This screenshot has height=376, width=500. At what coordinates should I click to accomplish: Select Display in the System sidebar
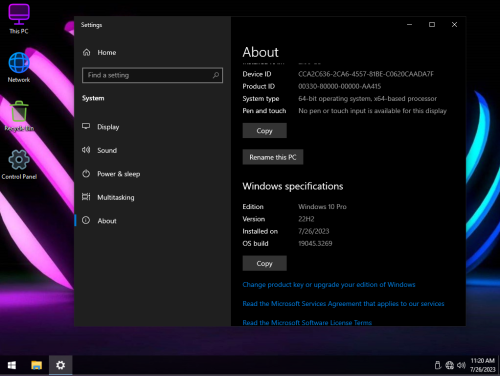(x=101, y=127)
